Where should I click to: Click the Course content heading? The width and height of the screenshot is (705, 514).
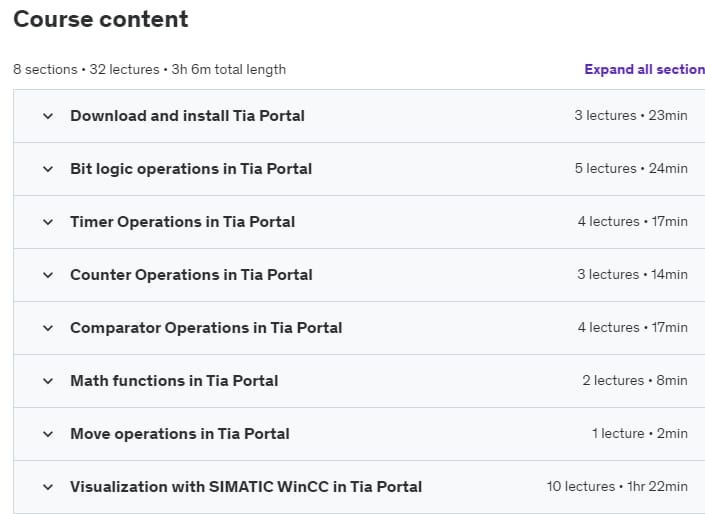[100, 19]
